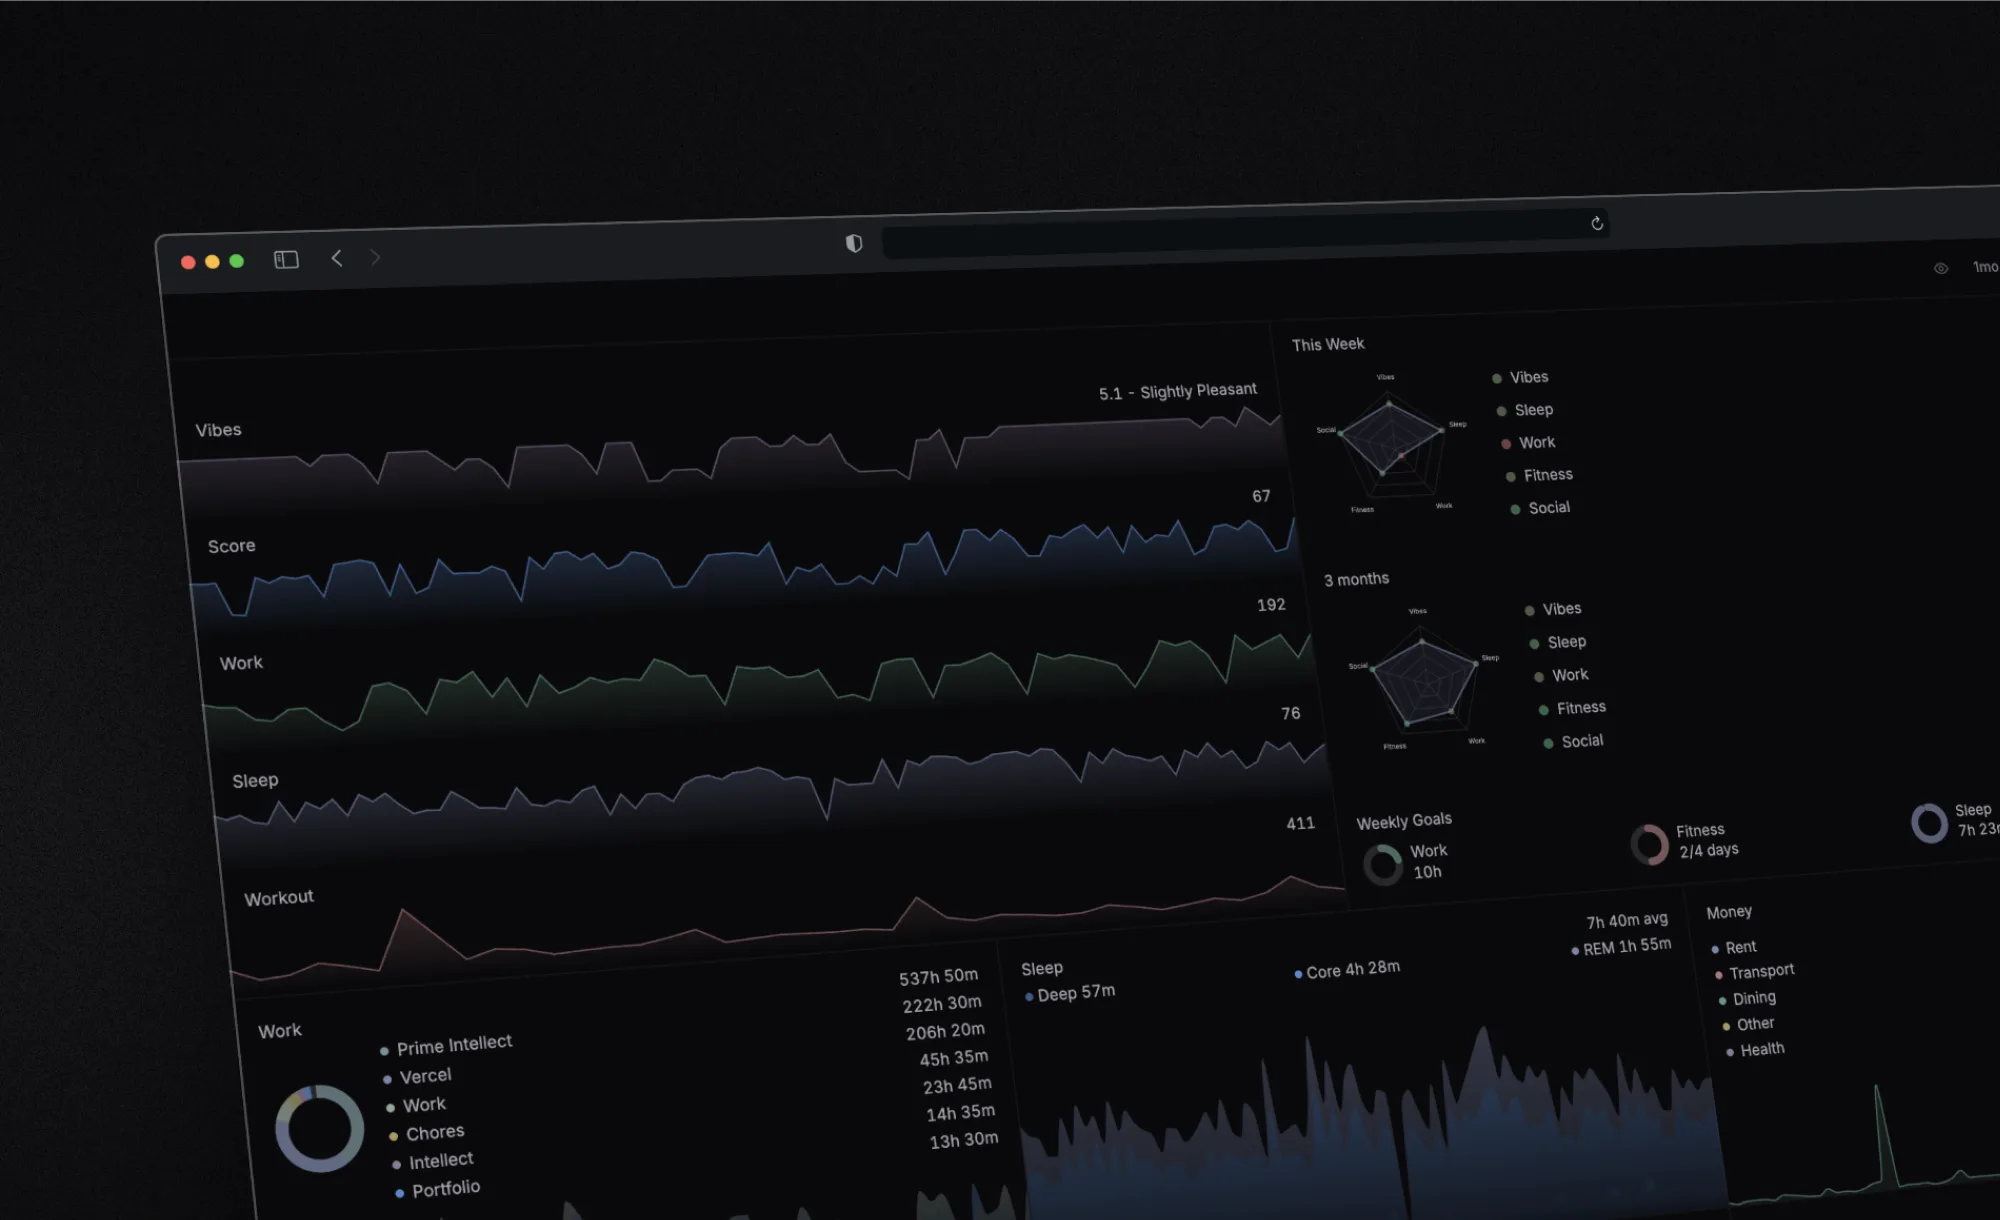Select the Core 4h 28m sleep stage

coord(1347,970)
